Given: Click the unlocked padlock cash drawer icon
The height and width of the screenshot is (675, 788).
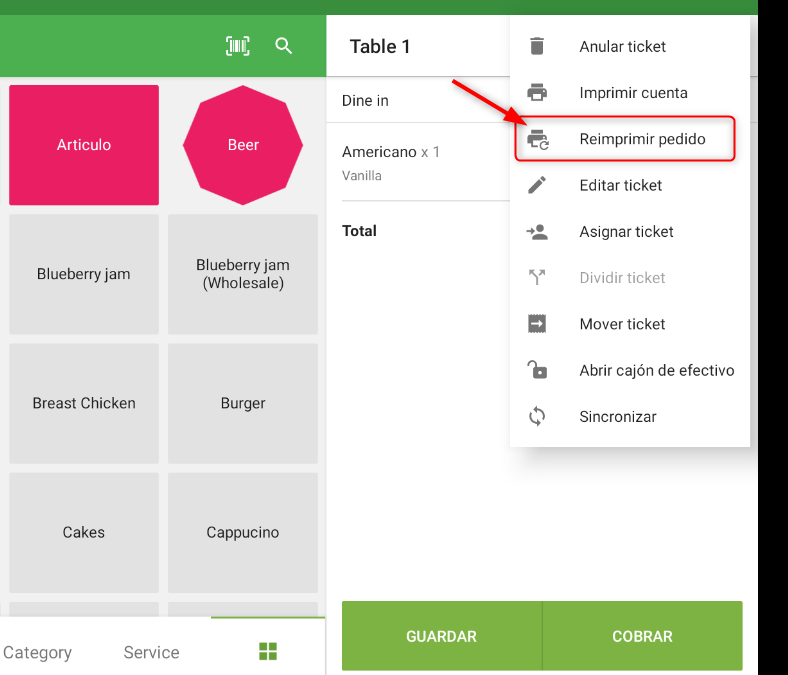Looking at the screenshot, I should click(537, 369).
